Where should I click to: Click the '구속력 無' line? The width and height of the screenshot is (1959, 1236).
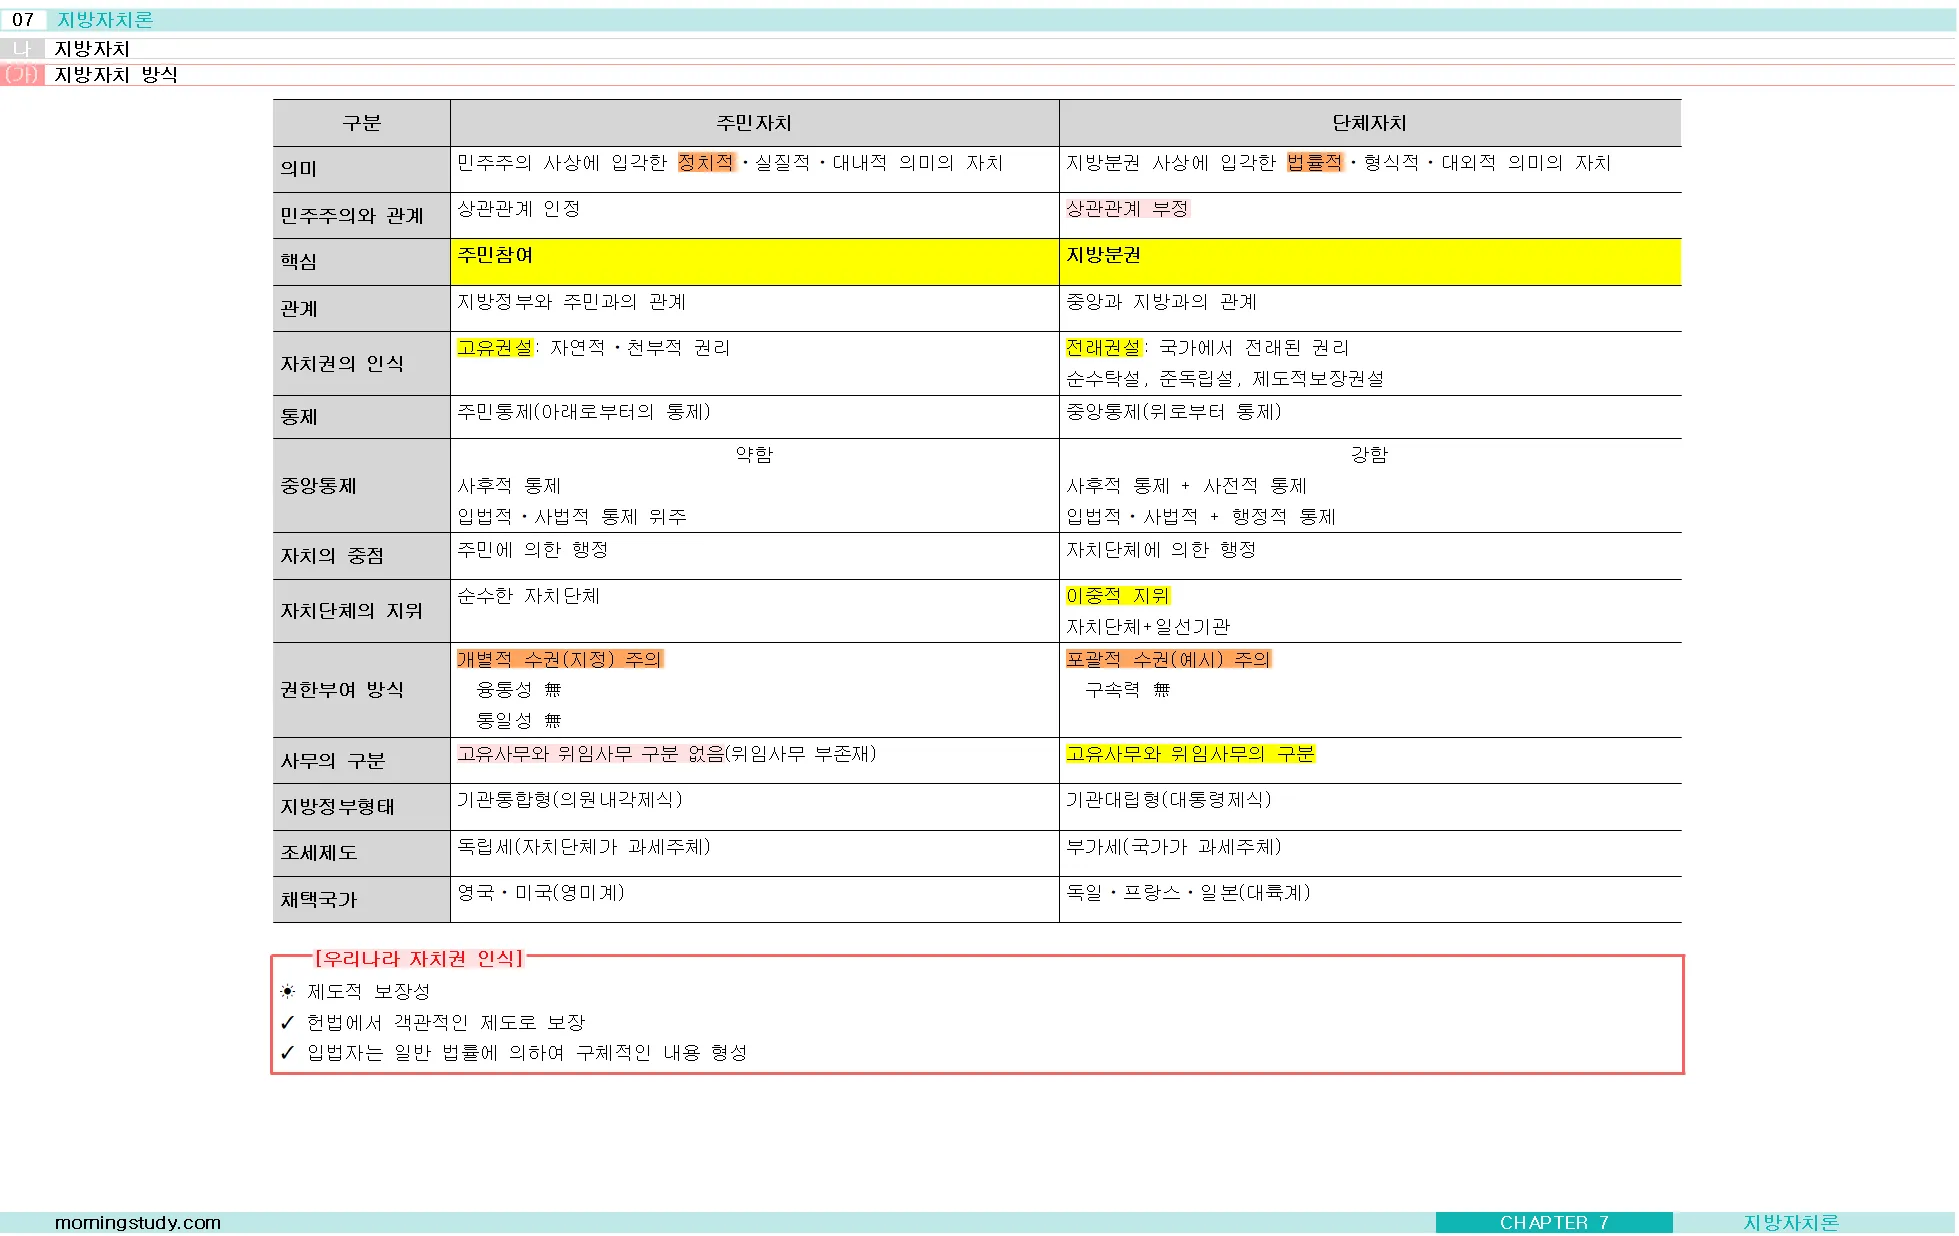[1127, 690]
